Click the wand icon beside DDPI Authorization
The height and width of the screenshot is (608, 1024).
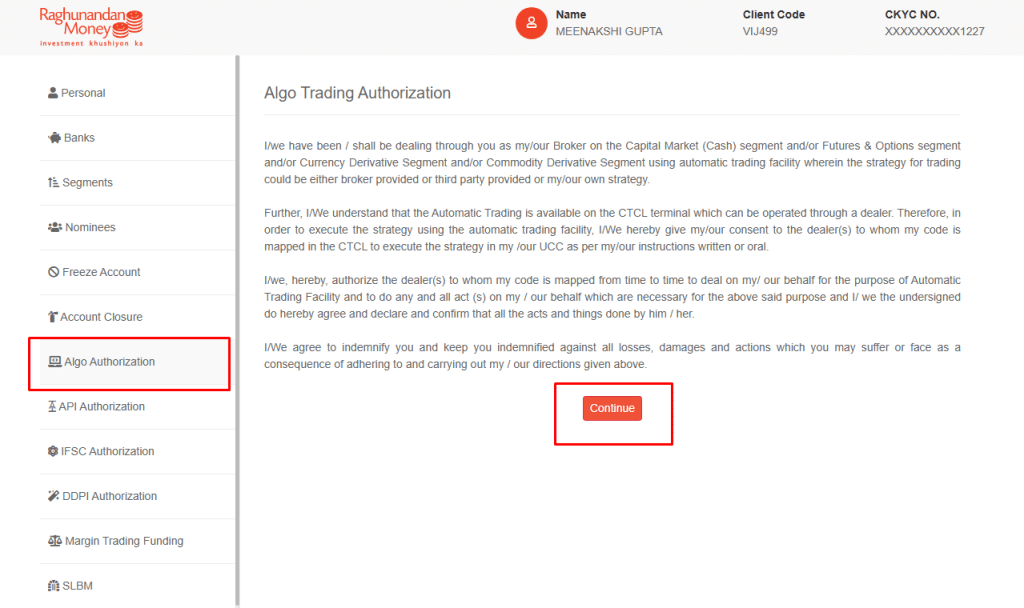(x=54, y=496)
